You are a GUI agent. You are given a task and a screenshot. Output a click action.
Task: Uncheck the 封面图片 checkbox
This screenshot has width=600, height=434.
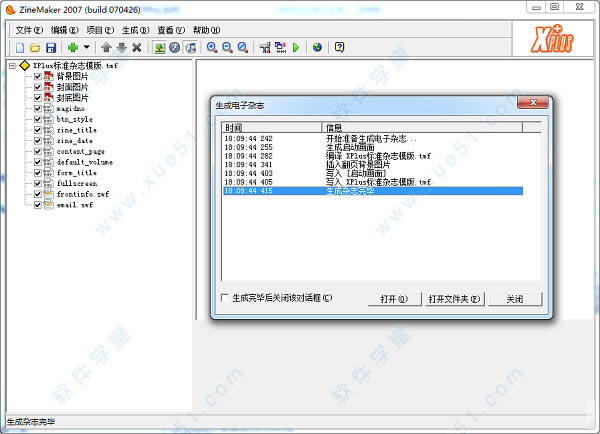pyautogui.click(x=38, y=87)
